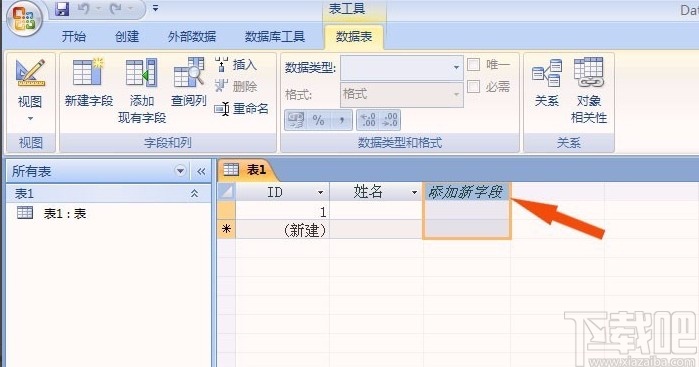
Task: Click select-all corner of datasheet
Action: [x=226, y=192]
